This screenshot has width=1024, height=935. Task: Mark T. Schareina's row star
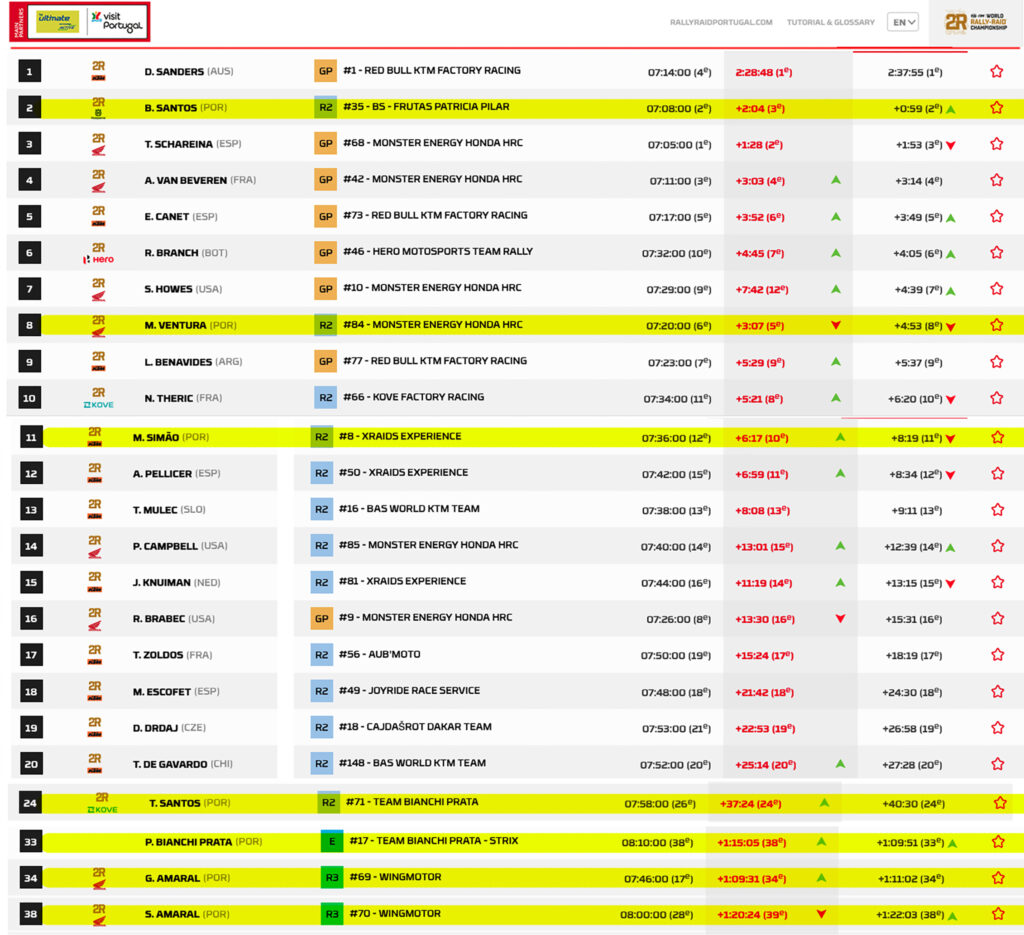[996, 144]
